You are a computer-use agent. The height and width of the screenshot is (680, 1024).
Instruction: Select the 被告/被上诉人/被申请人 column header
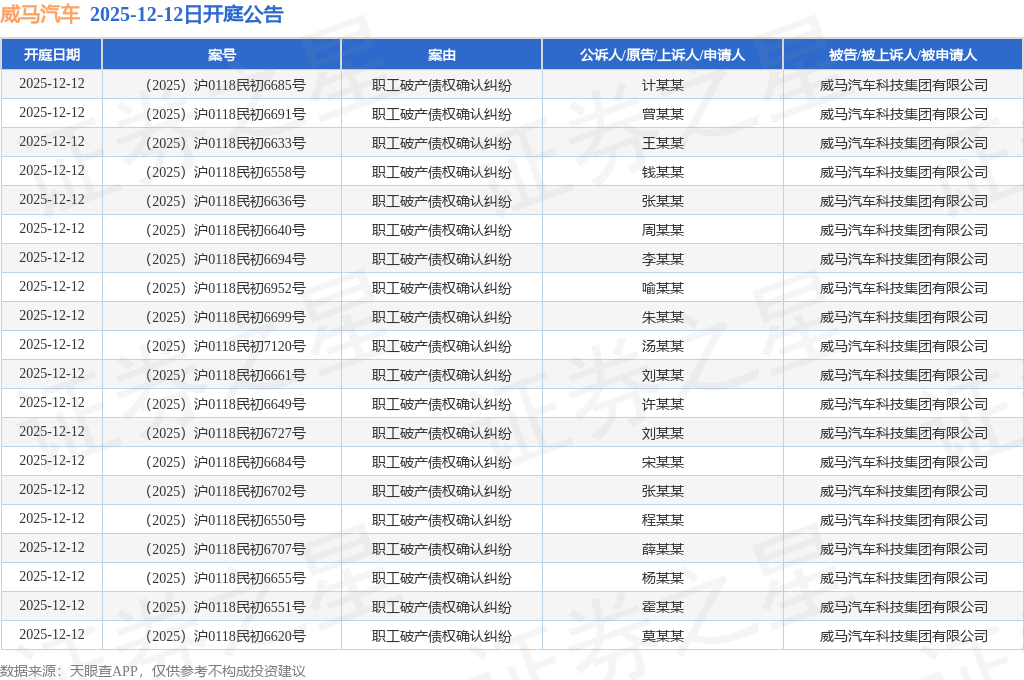[903, 55]
